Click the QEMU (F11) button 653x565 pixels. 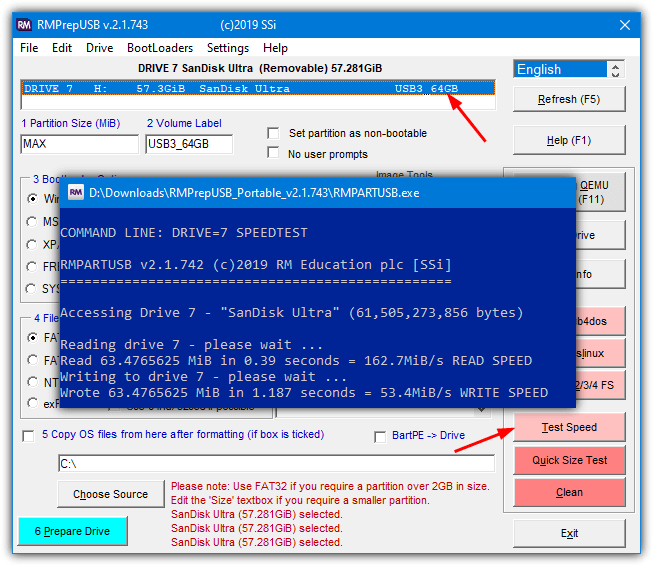point(601,192)
